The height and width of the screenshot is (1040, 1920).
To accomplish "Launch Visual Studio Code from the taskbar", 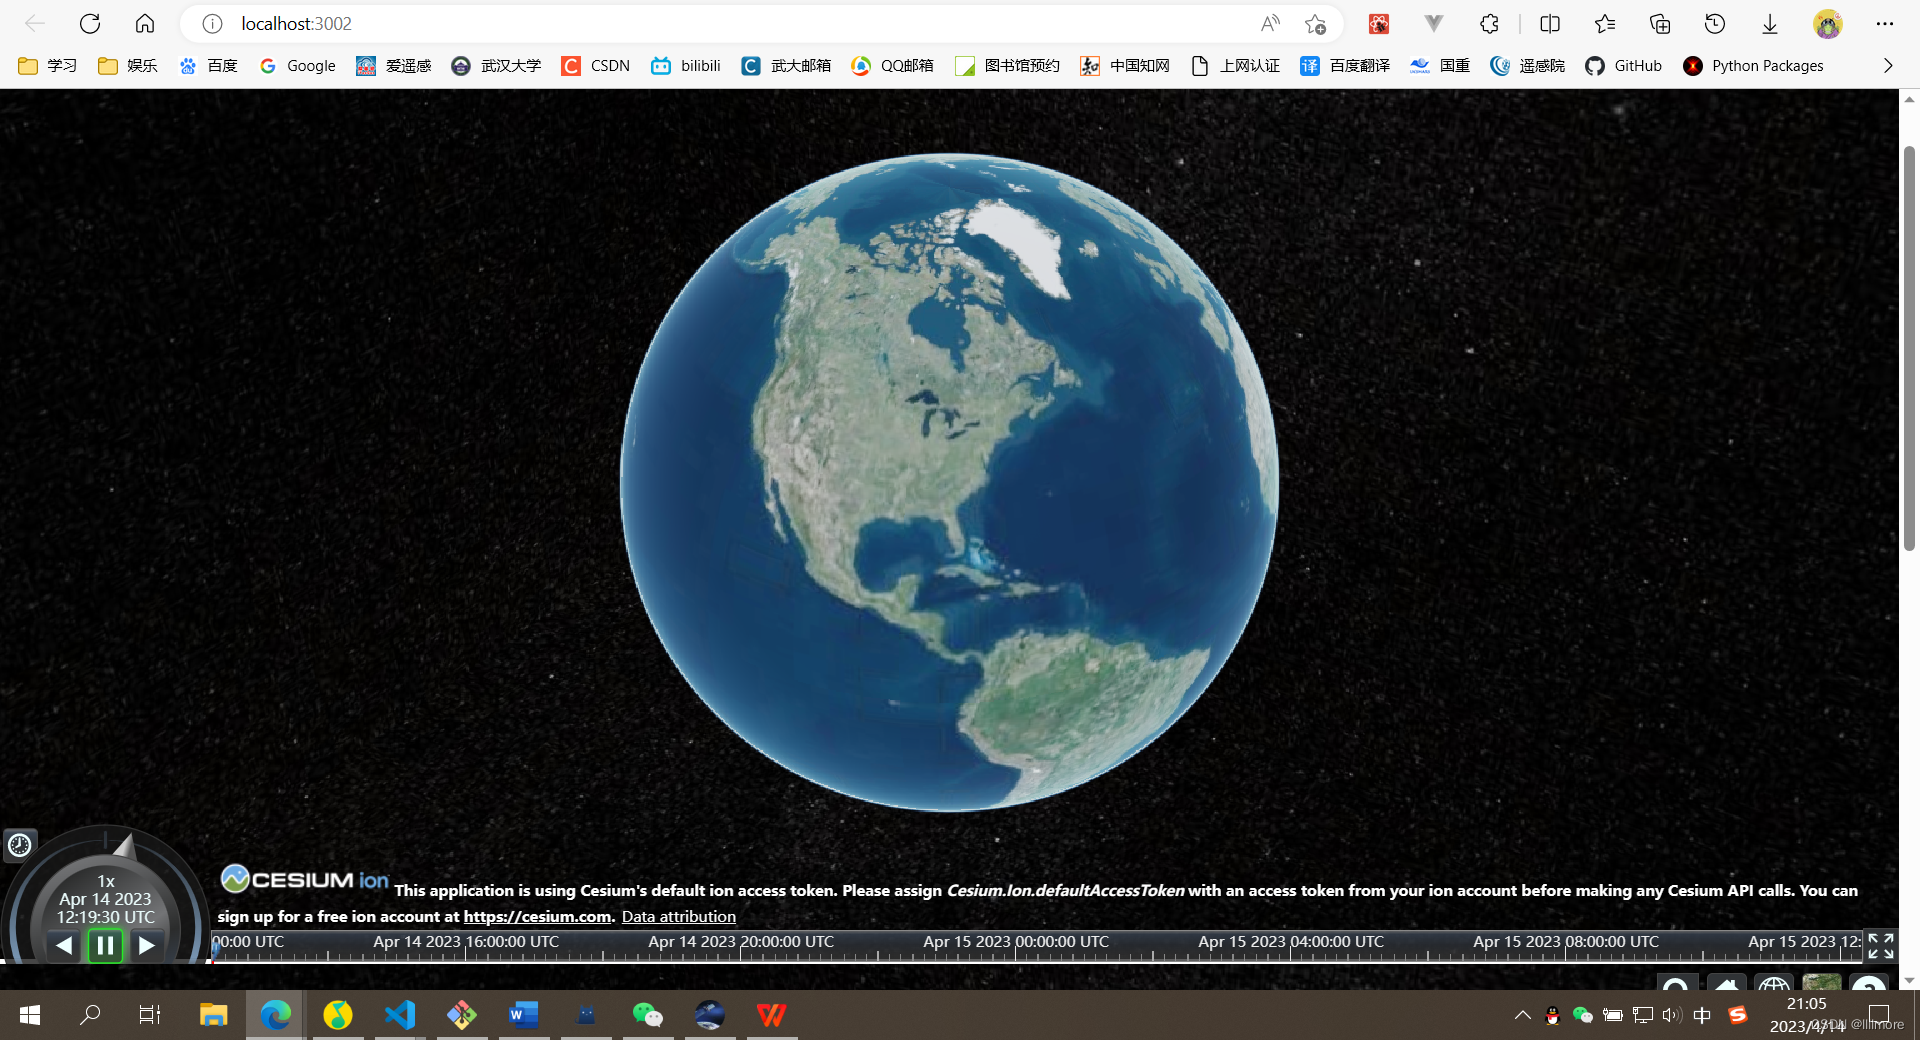I will tap(400, 1015).
